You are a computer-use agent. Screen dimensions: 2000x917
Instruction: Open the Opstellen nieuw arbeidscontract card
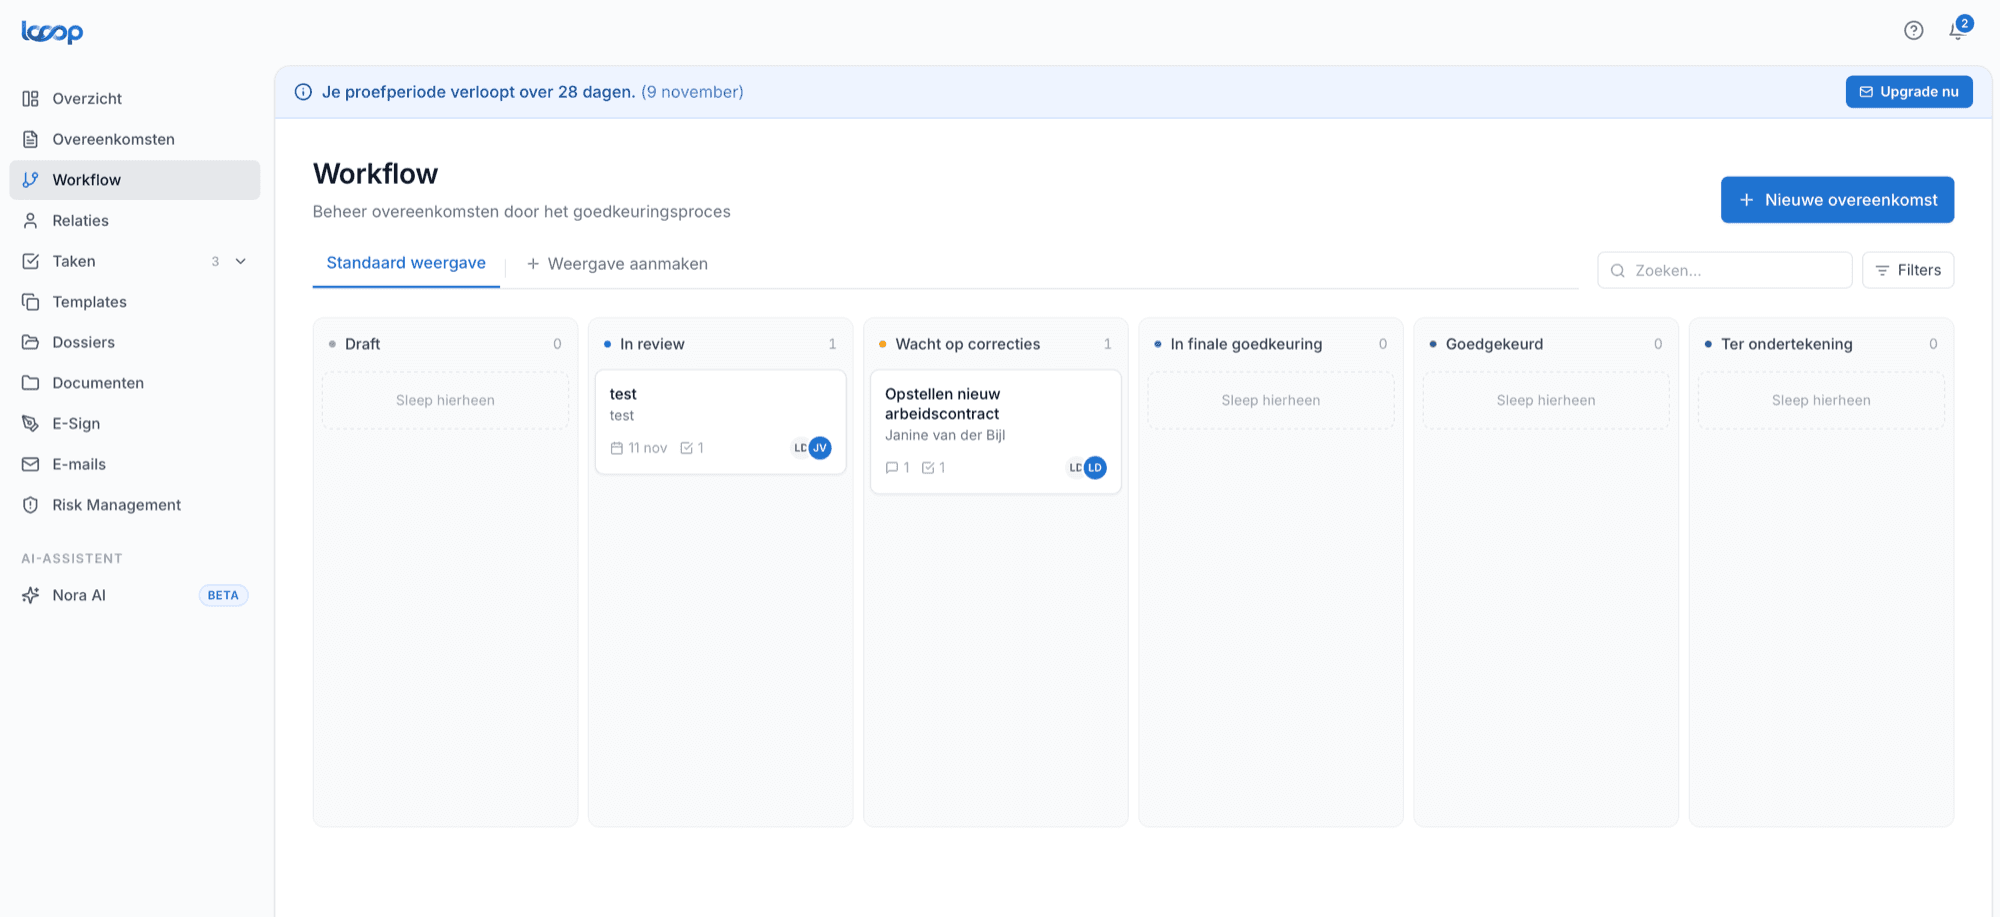tap(996, 432)
